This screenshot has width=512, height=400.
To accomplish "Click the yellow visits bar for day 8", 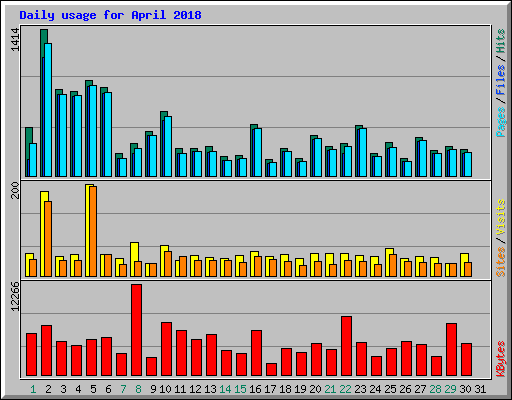I will click(x=134, y=259).
